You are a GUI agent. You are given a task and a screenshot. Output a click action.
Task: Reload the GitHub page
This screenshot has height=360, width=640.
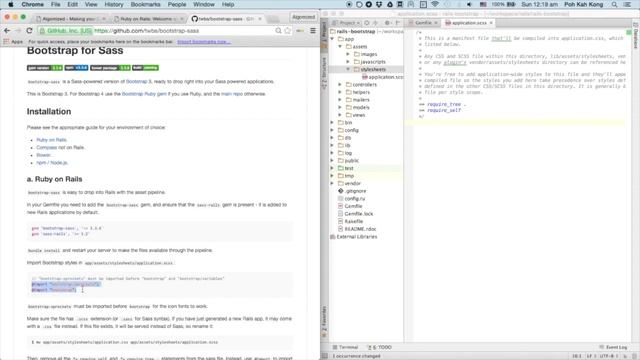29,31
